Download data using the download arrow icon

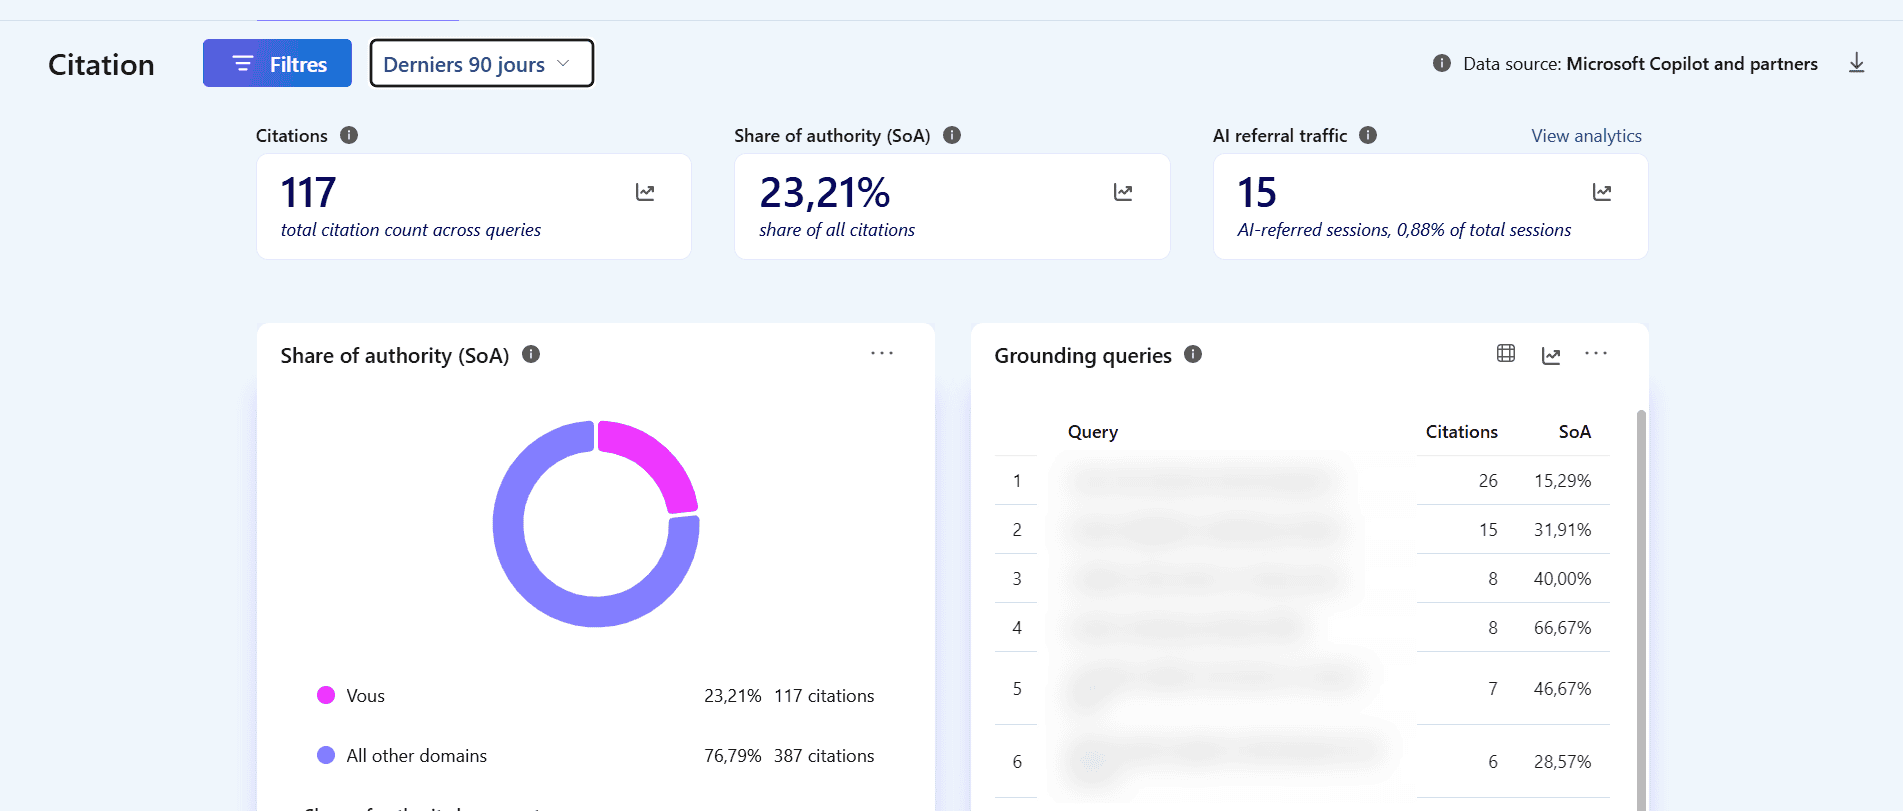click(x=1856, y=63)
